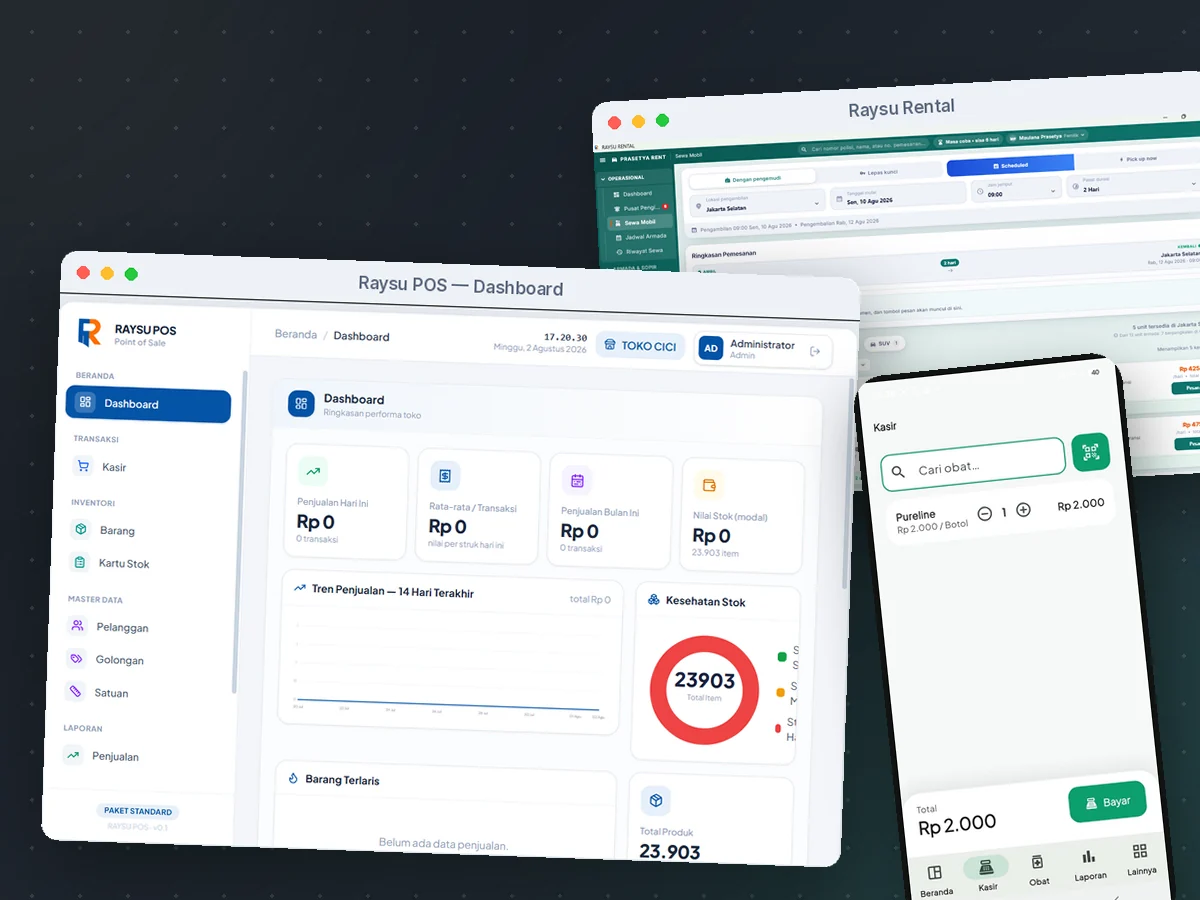Open Beranda tab in phone bottom bar
The width and height of the screenshot is (1200, 900).
[936, 880]
